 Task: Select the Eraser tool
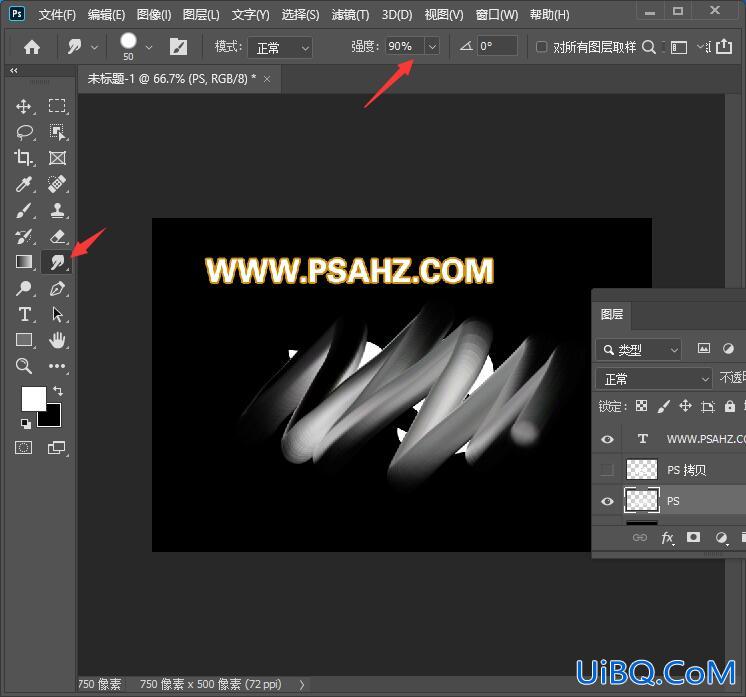pos(57,236)
